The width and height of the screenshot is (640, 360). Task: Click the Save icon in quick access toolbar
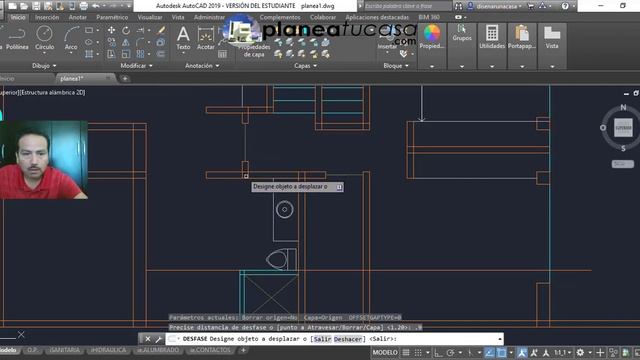36,6
